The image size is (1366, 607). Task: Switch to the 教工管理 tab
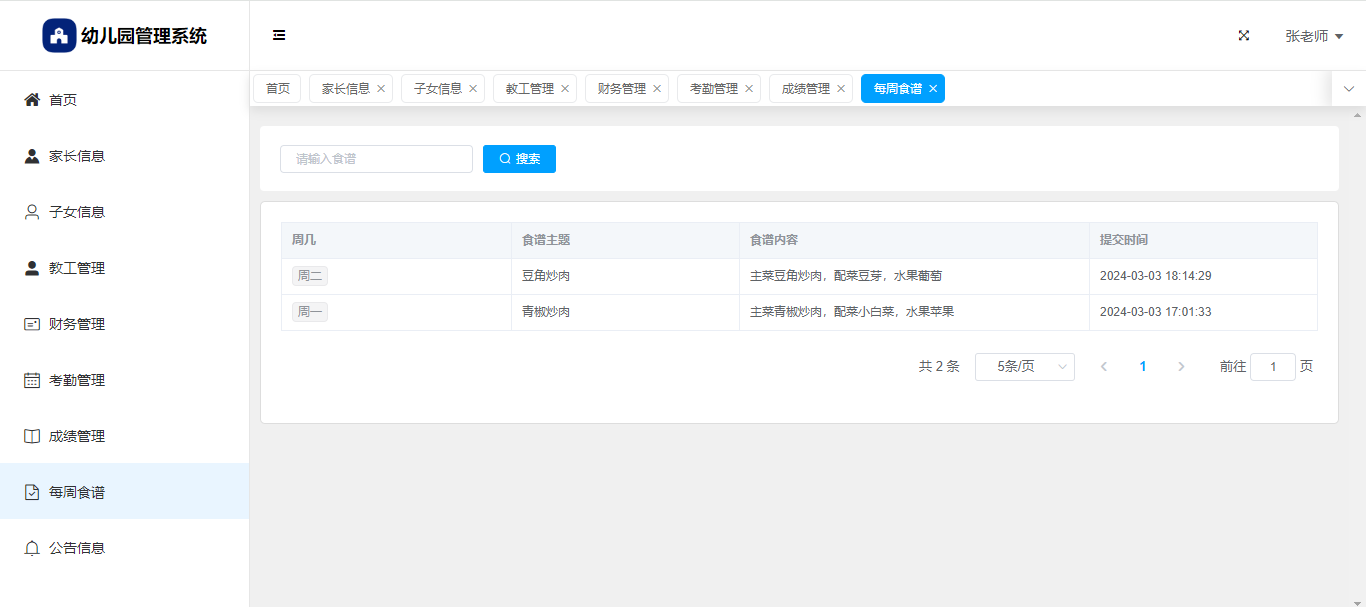coord(529,89)
